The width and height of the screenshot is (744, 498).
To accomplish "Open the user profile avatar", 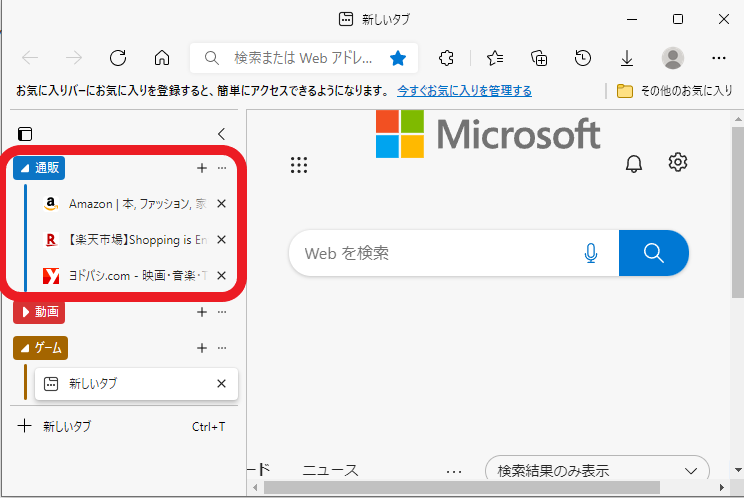I will 672,58.
